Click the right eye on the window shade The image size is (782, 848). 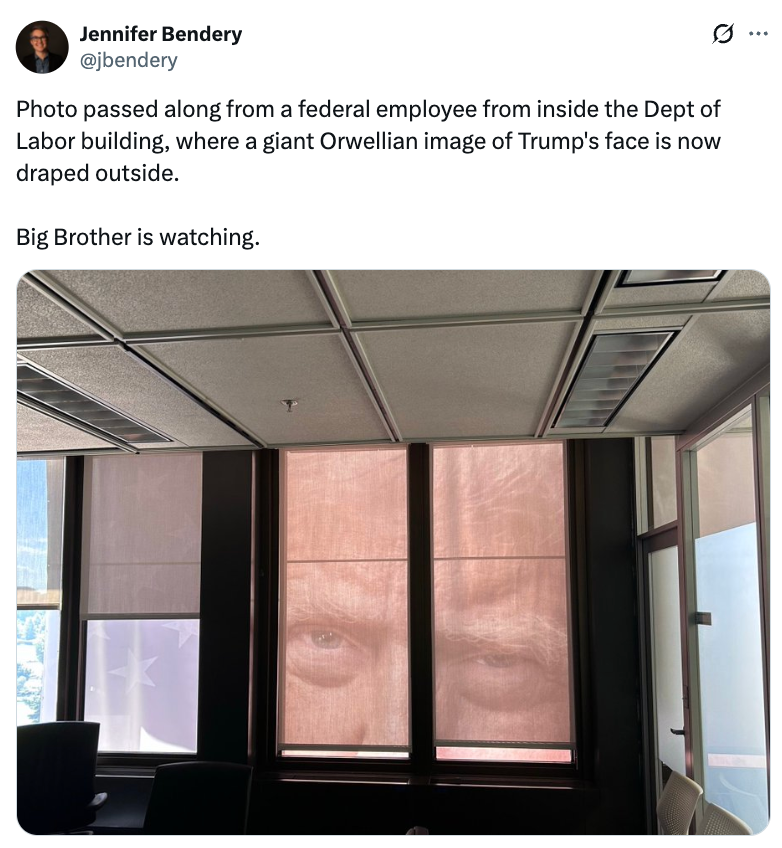(494, 659)
